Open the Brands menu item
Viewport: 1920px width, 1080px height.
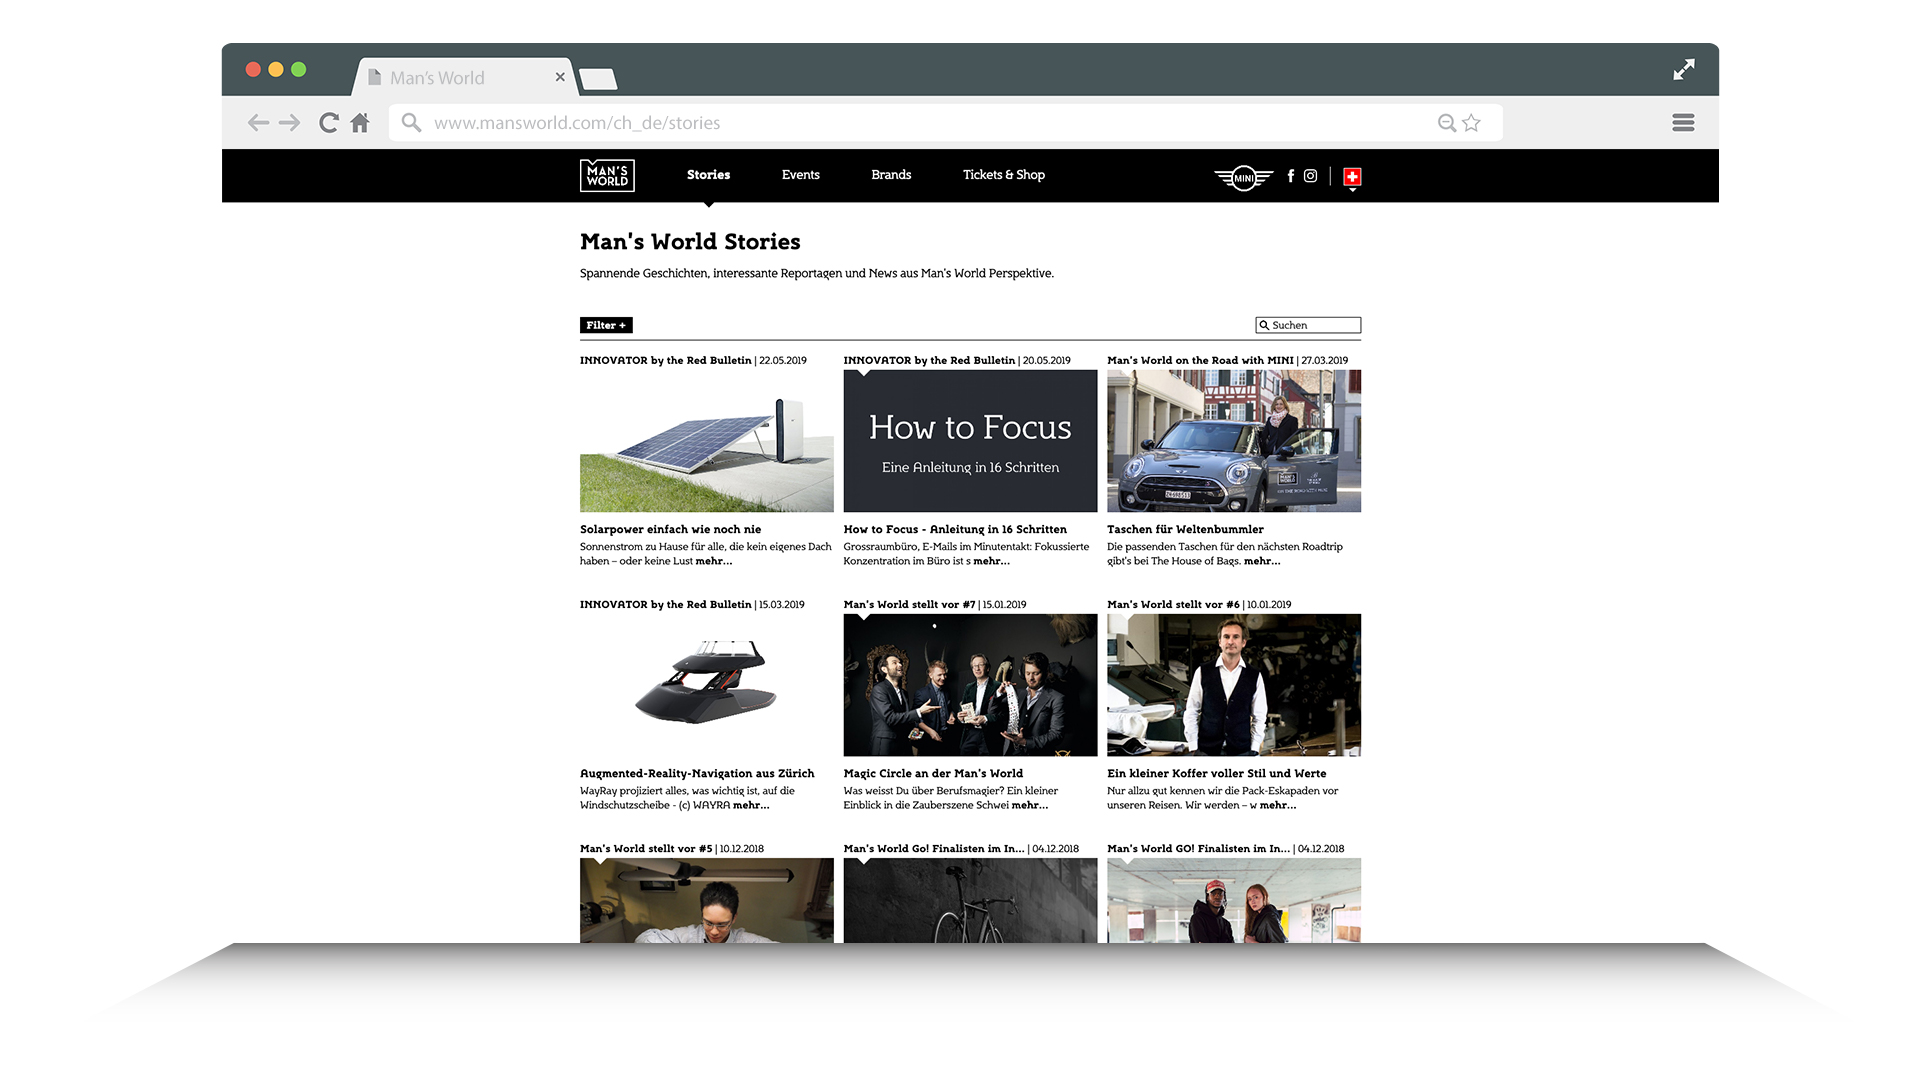[x=891, y=175]
